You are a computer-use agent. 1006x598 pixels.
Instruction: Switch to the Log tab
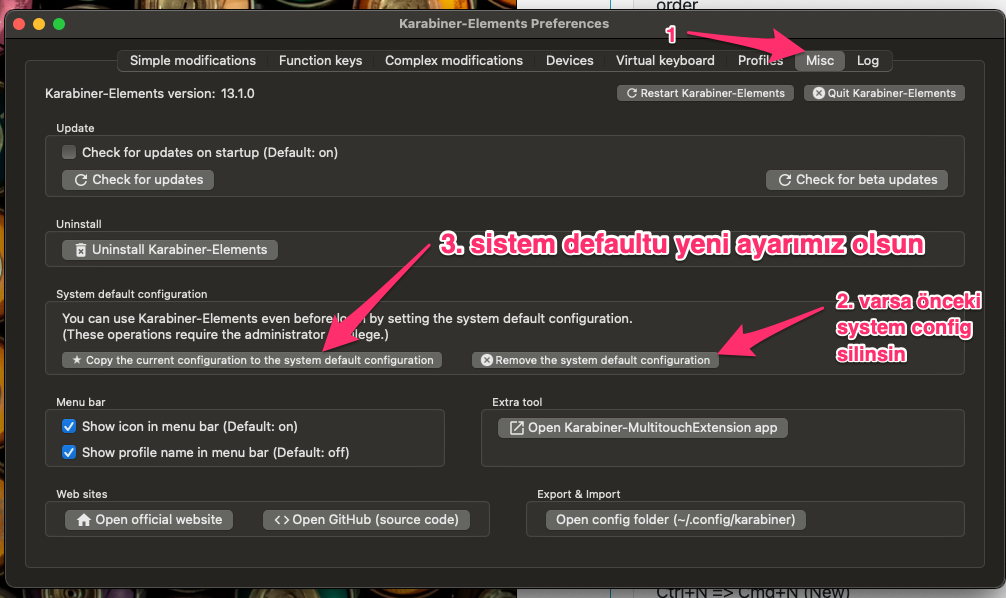868,60
